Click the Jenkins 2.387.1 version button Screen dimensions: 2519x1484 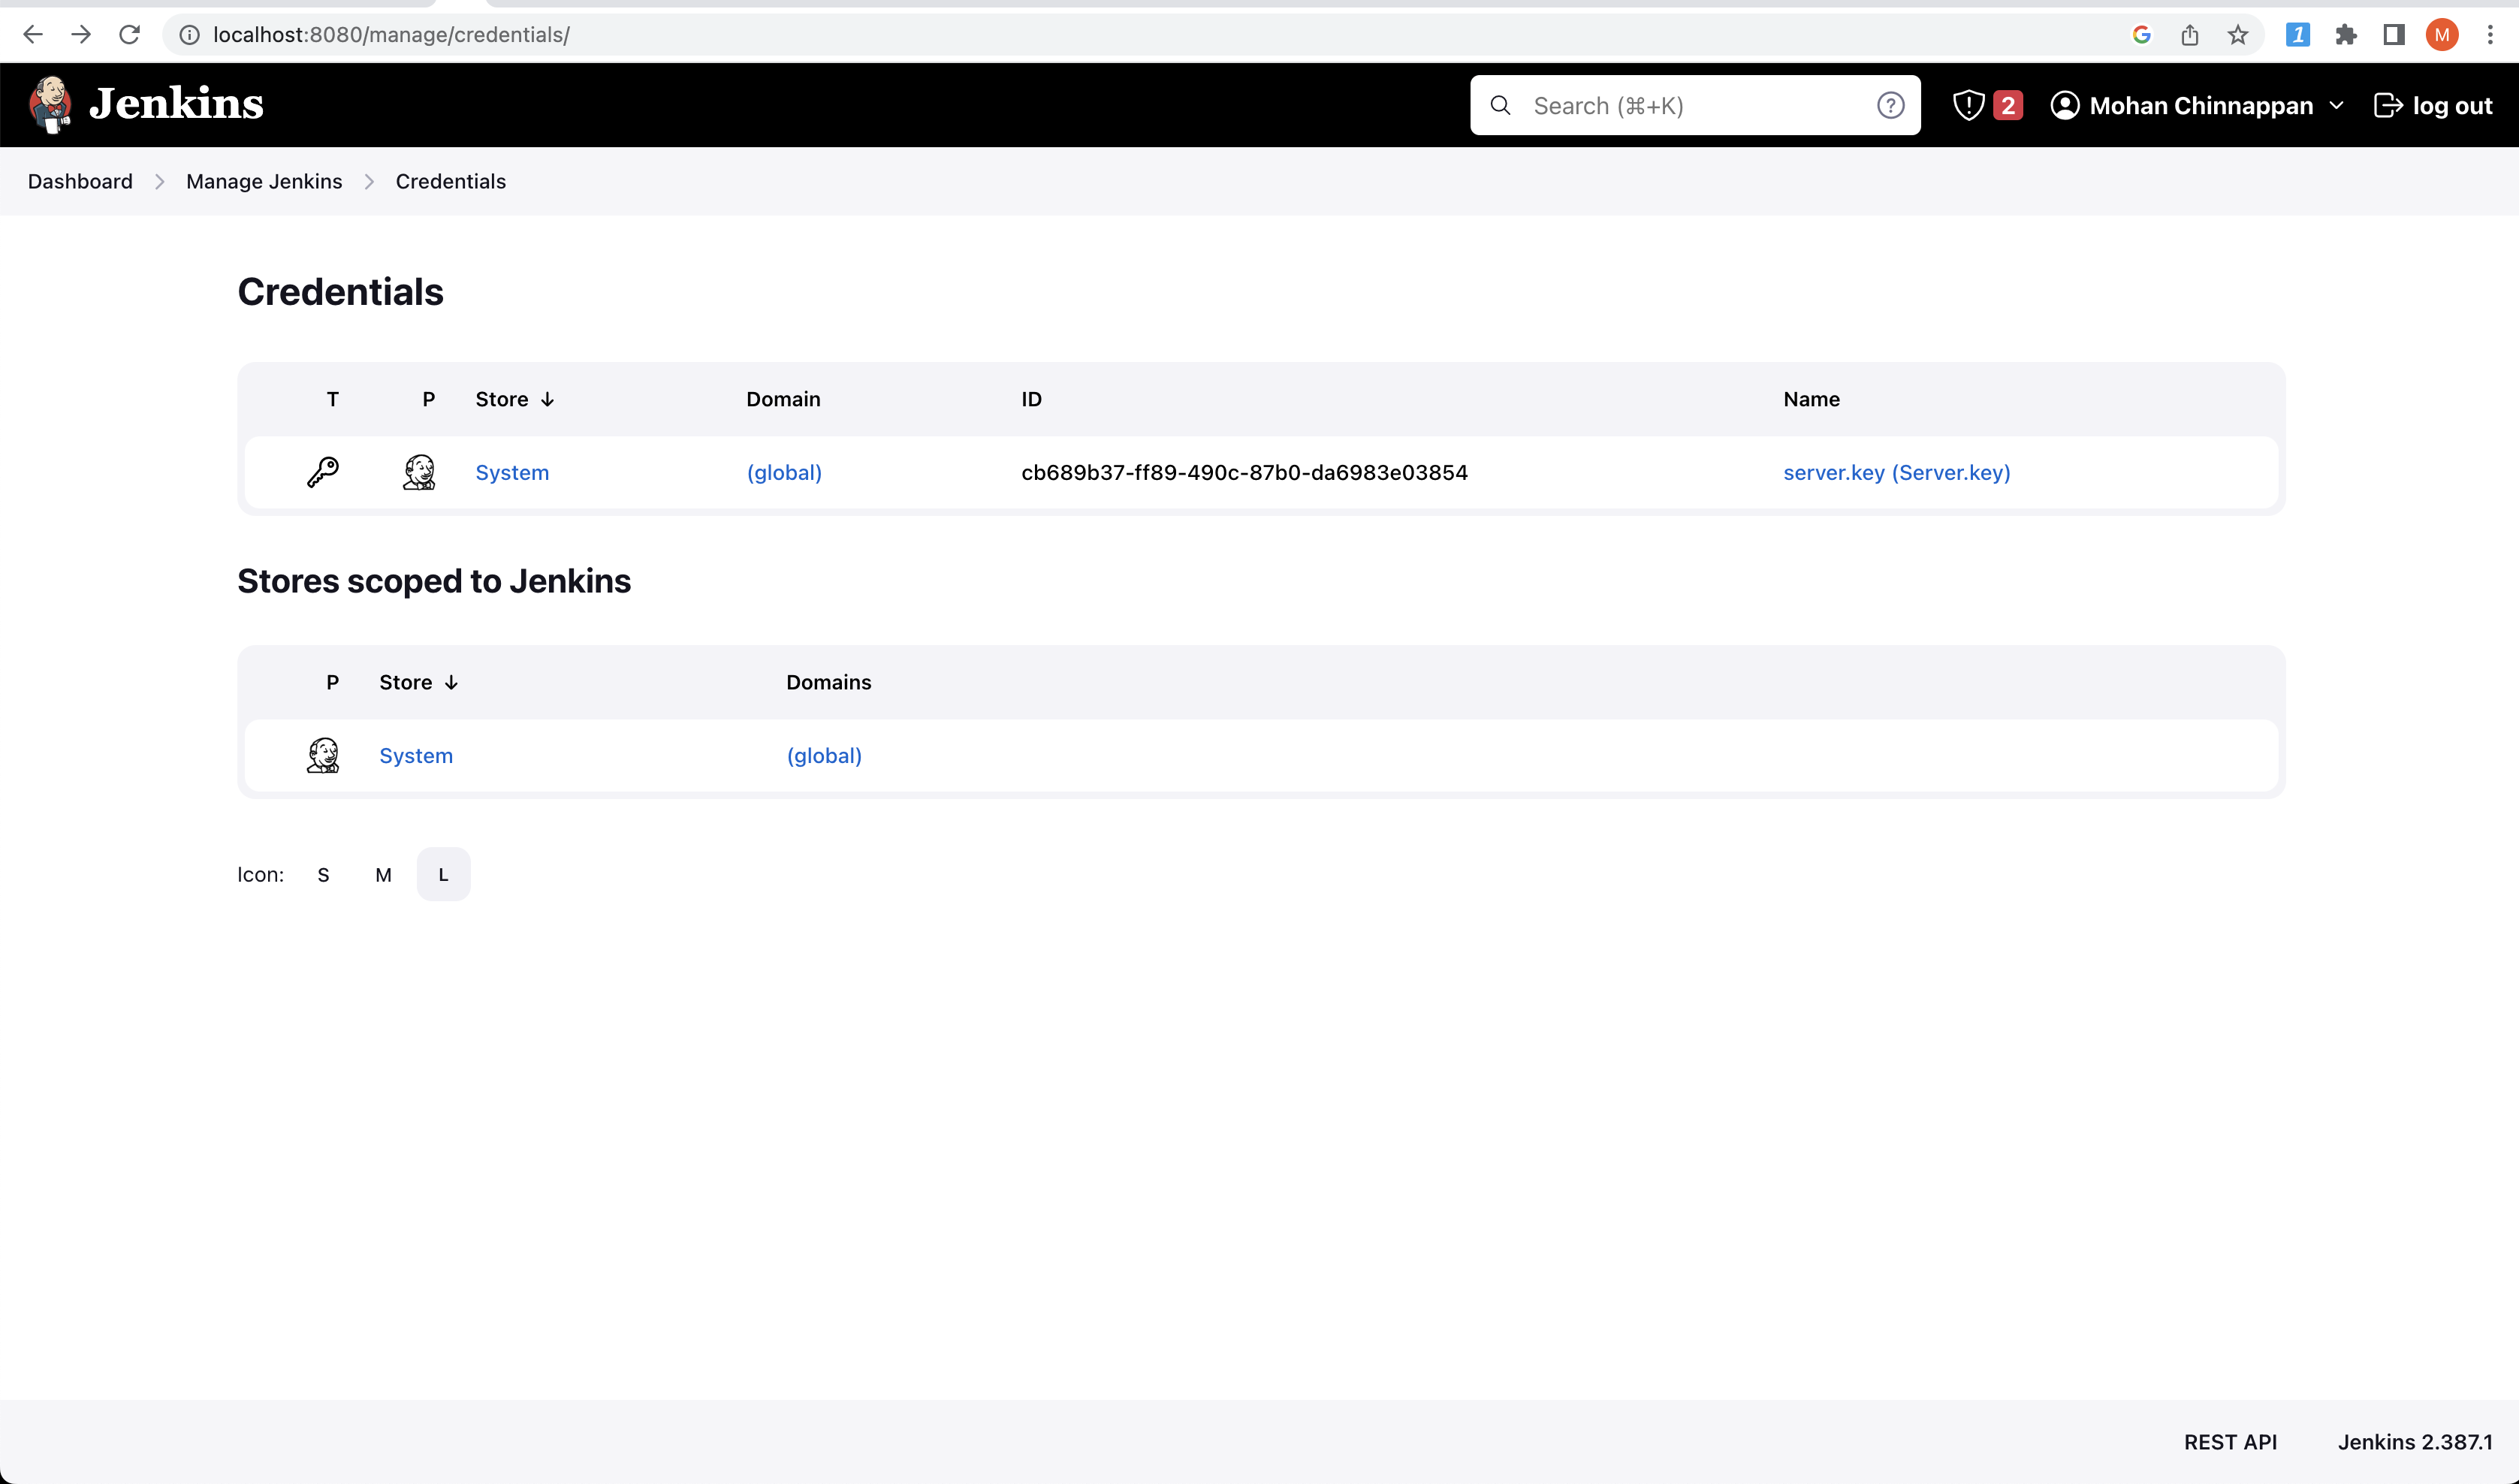[2414, 1441]
